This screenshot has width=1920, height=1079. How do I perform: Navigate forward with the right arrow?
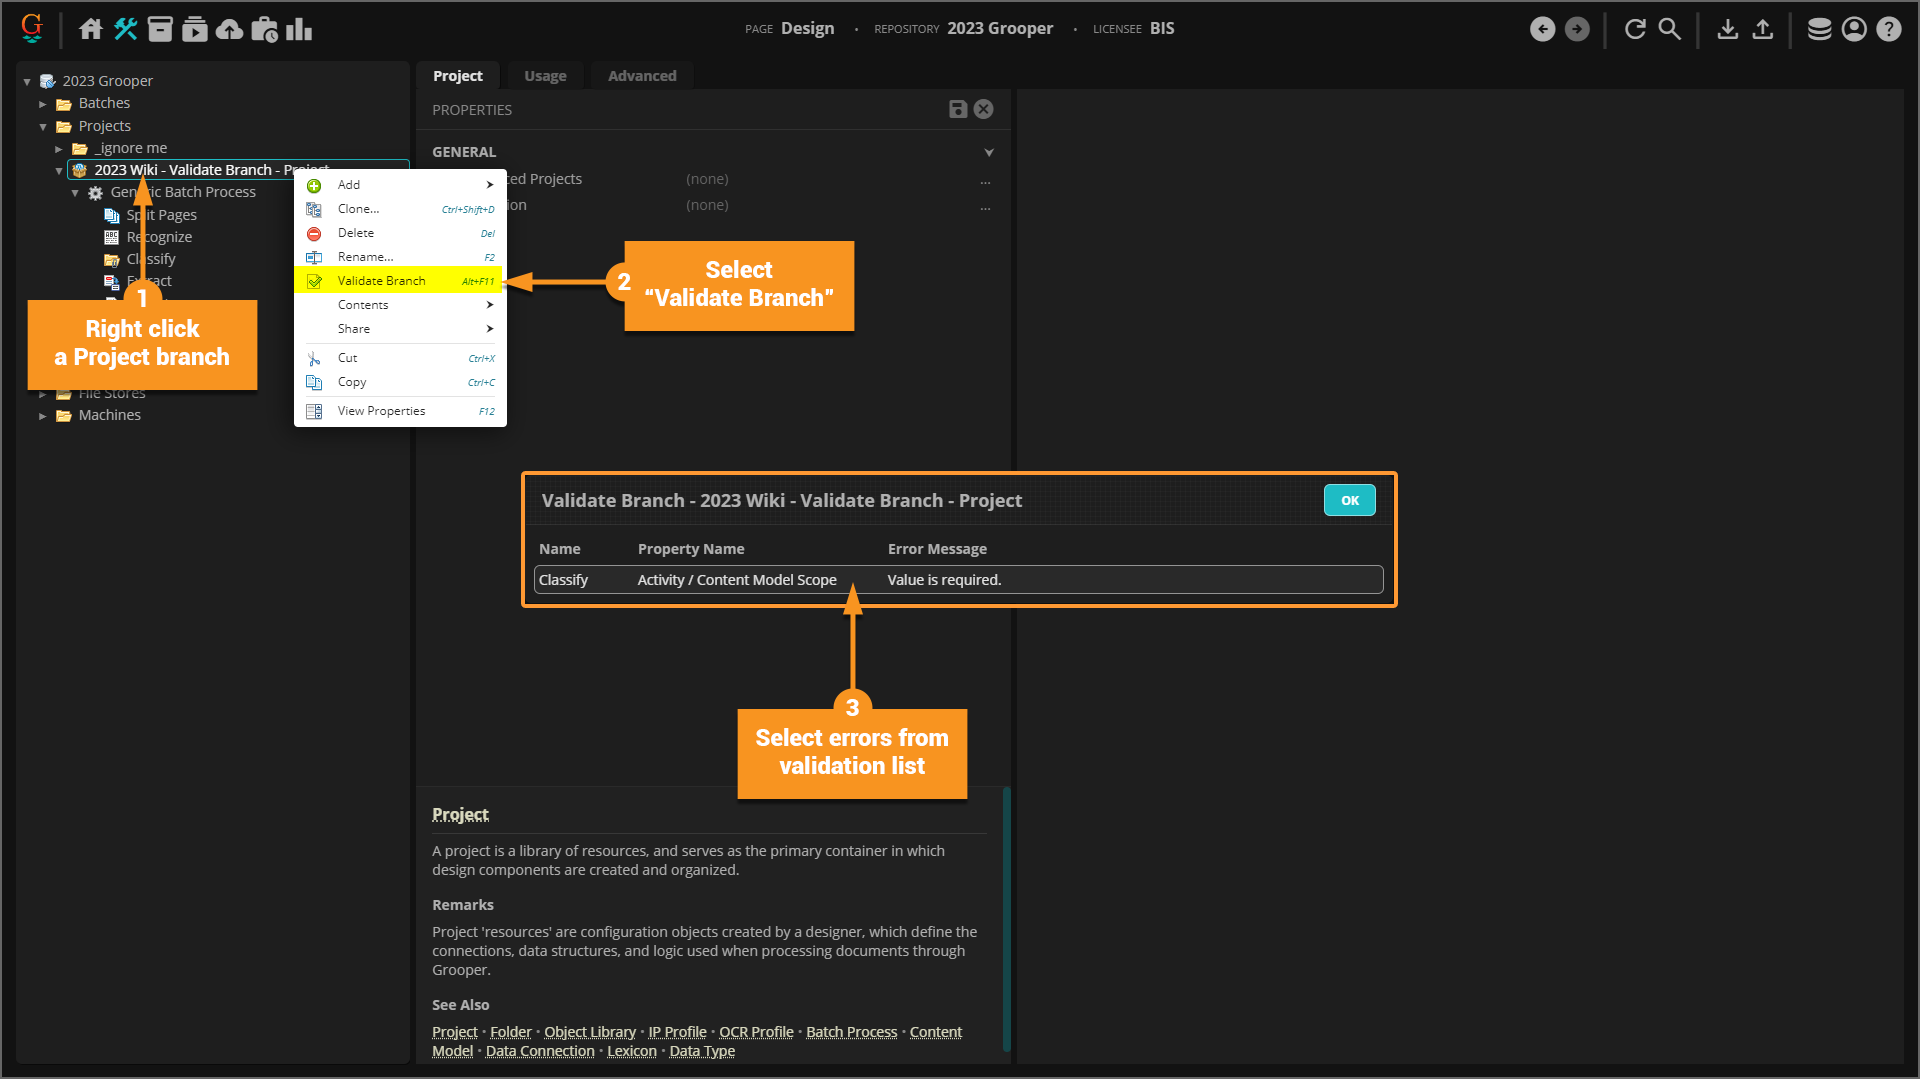pyautogui.click(x=1577, y=29)
